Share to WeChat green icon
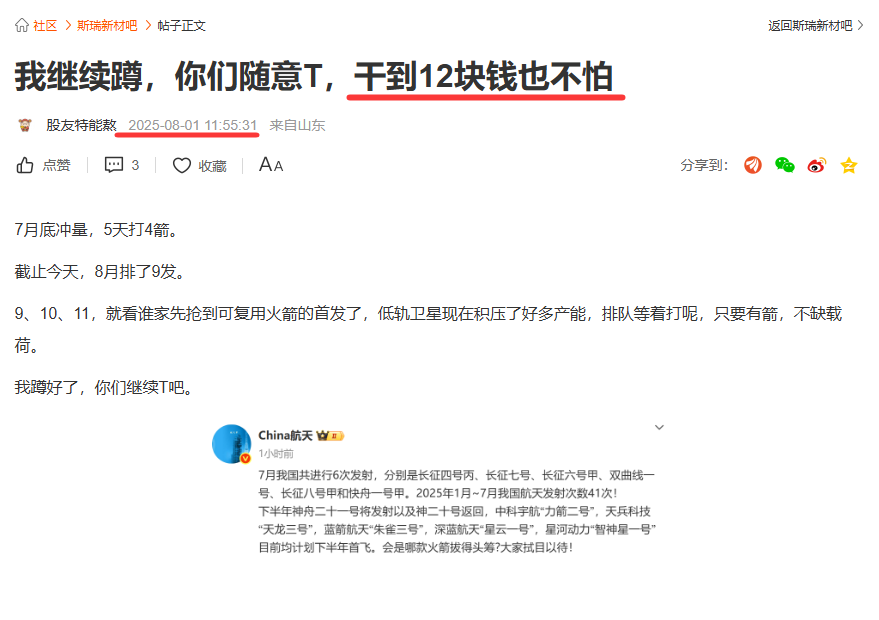 coord(784,165)
